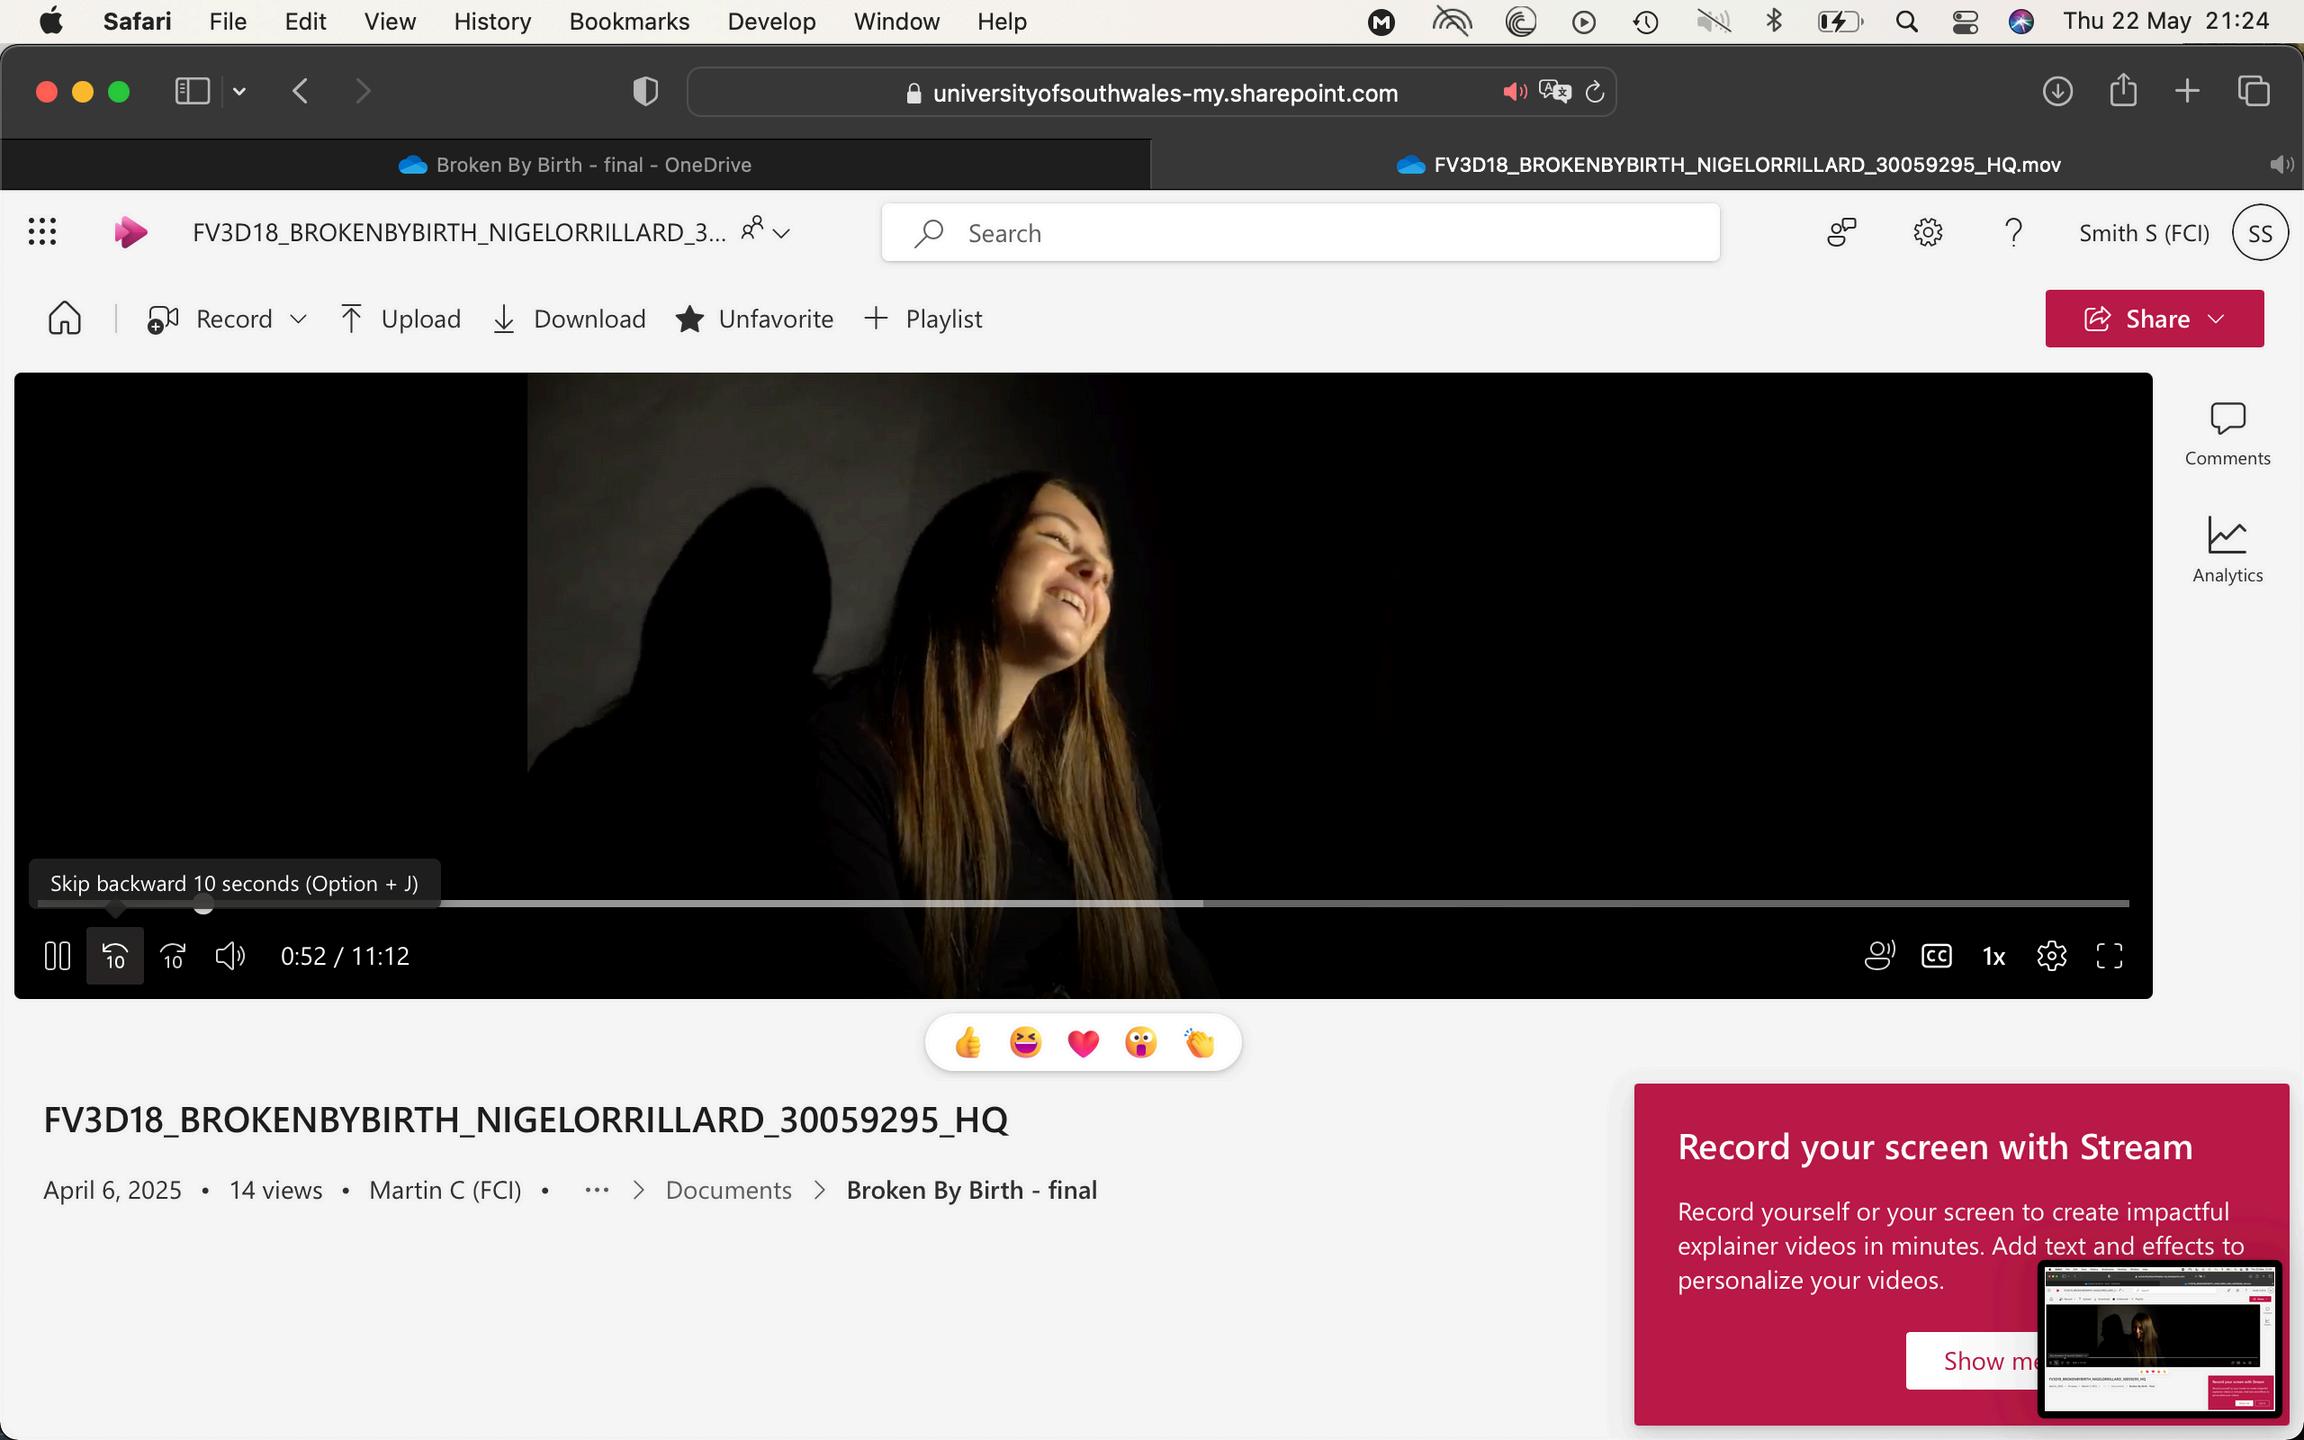The image size is (2304, 1440).
Task: Download the video file
Action: point(569,319)
